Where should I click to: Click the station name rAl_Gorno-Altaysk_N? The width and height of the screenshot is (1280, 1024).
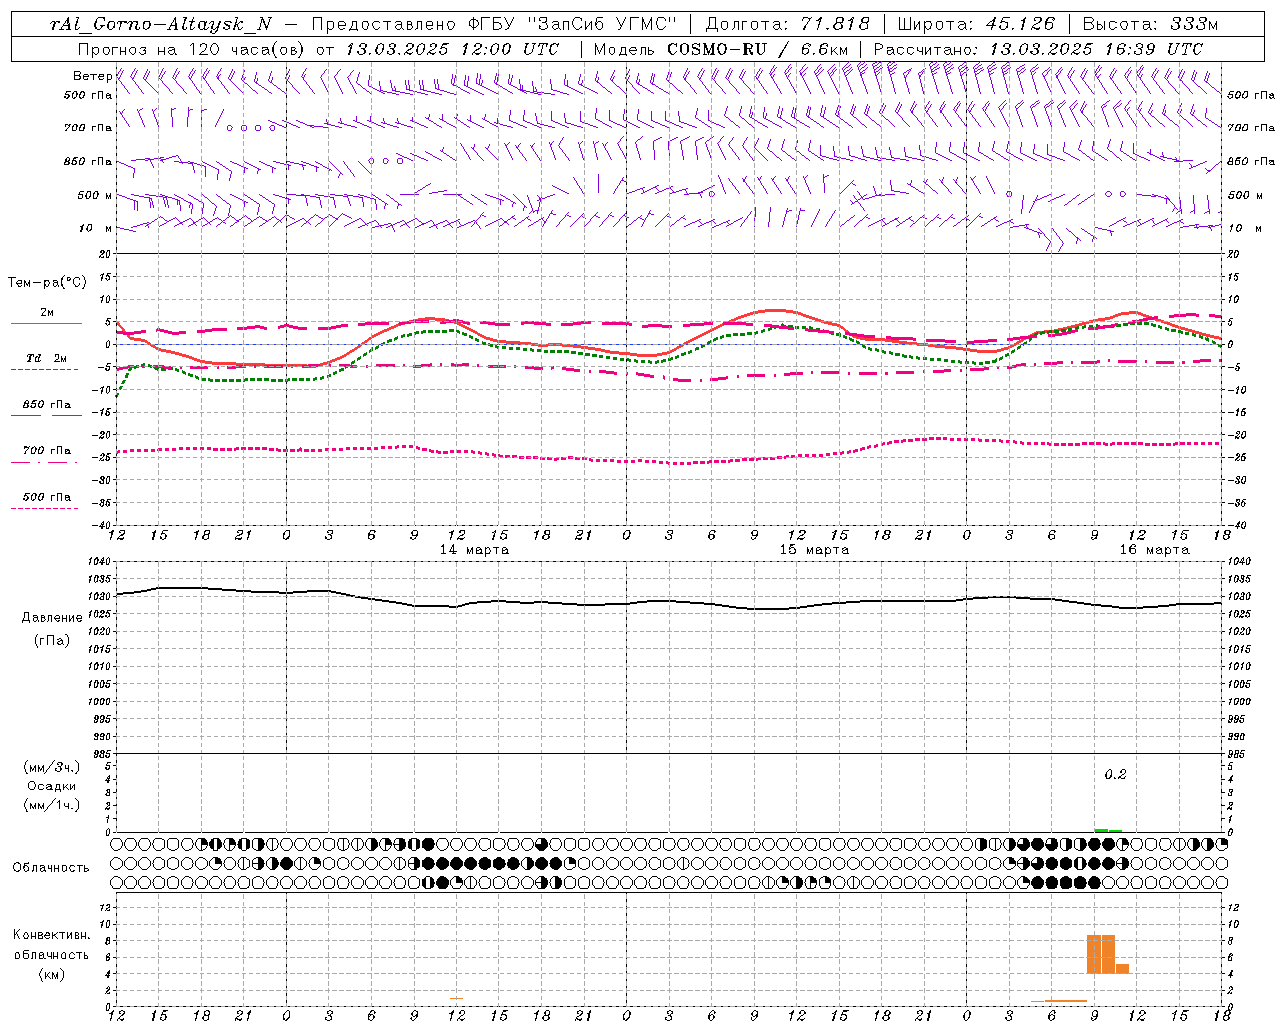(x=160, y=24)
